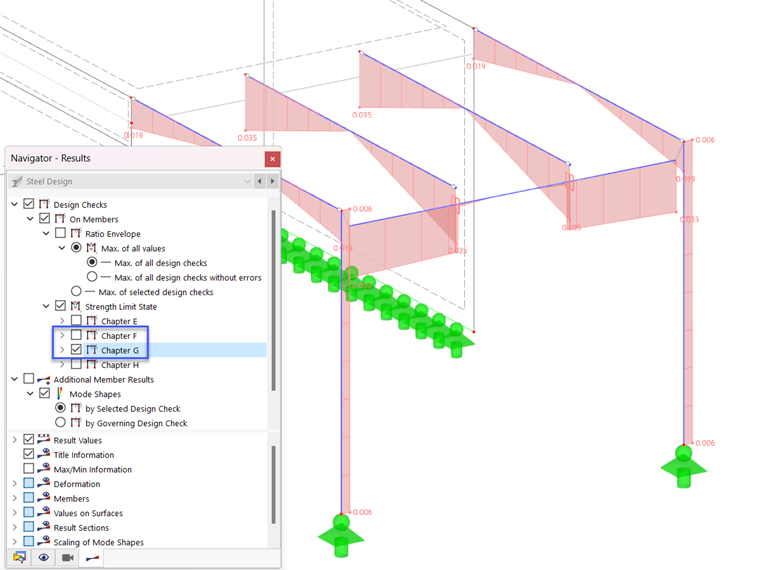Click the right column base support symbol
The height and width of the screenshot is (570, 760).
tap(683, 466)
